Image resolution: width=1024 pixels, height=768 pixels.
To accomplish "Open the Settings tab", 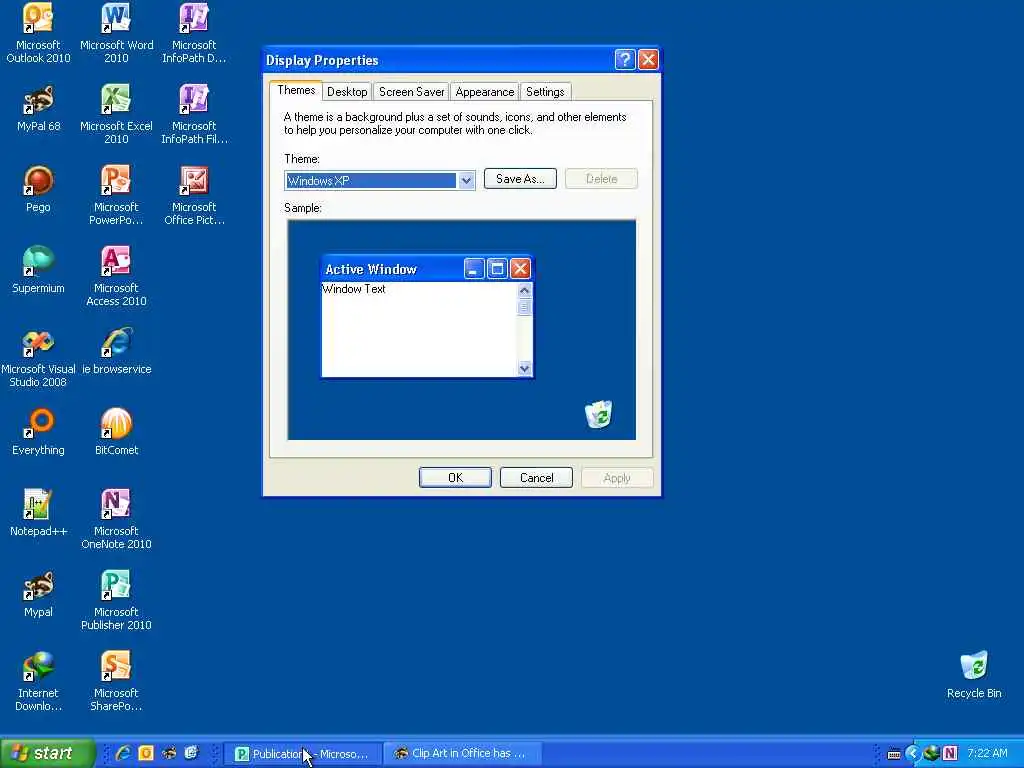I will (545, 91).
